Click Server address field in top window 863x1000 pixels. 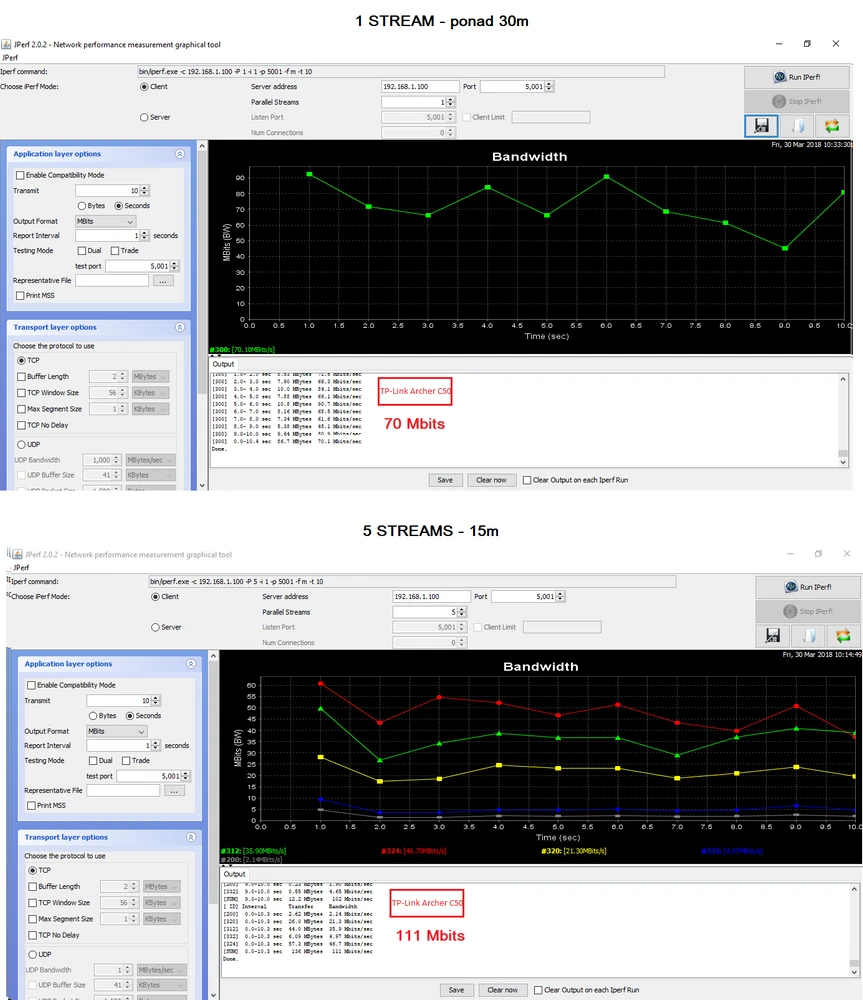420,87
